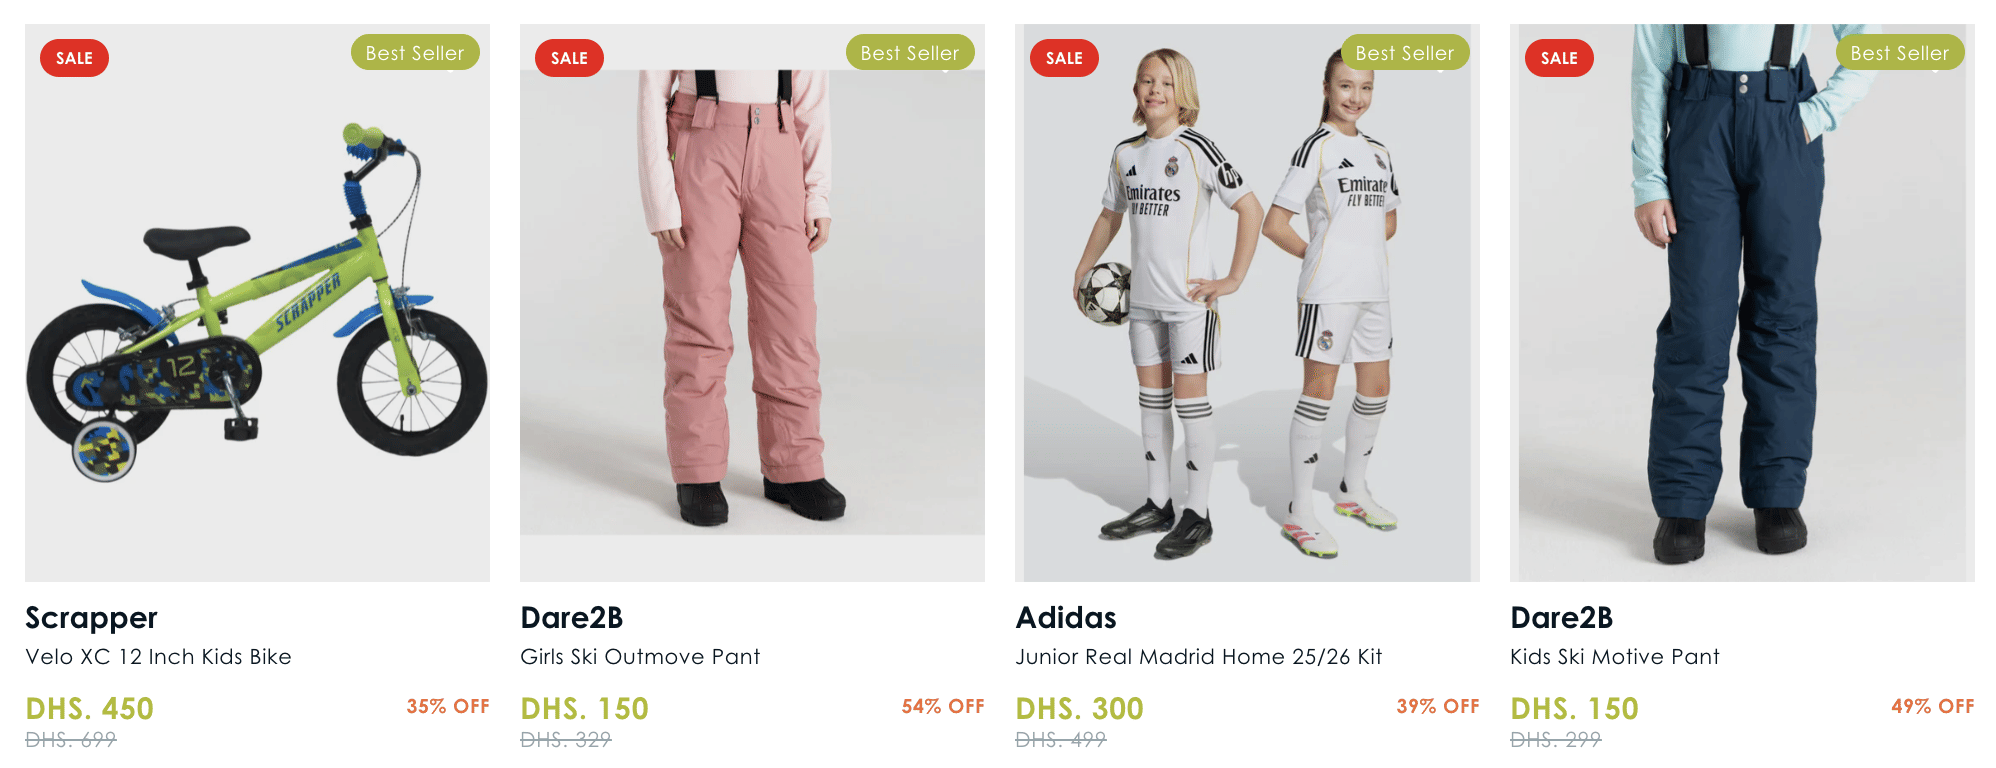The height and width of the screenshot is (768, 1996).
Task: Click the Adidas brand name
Action: pos(1066,618)
